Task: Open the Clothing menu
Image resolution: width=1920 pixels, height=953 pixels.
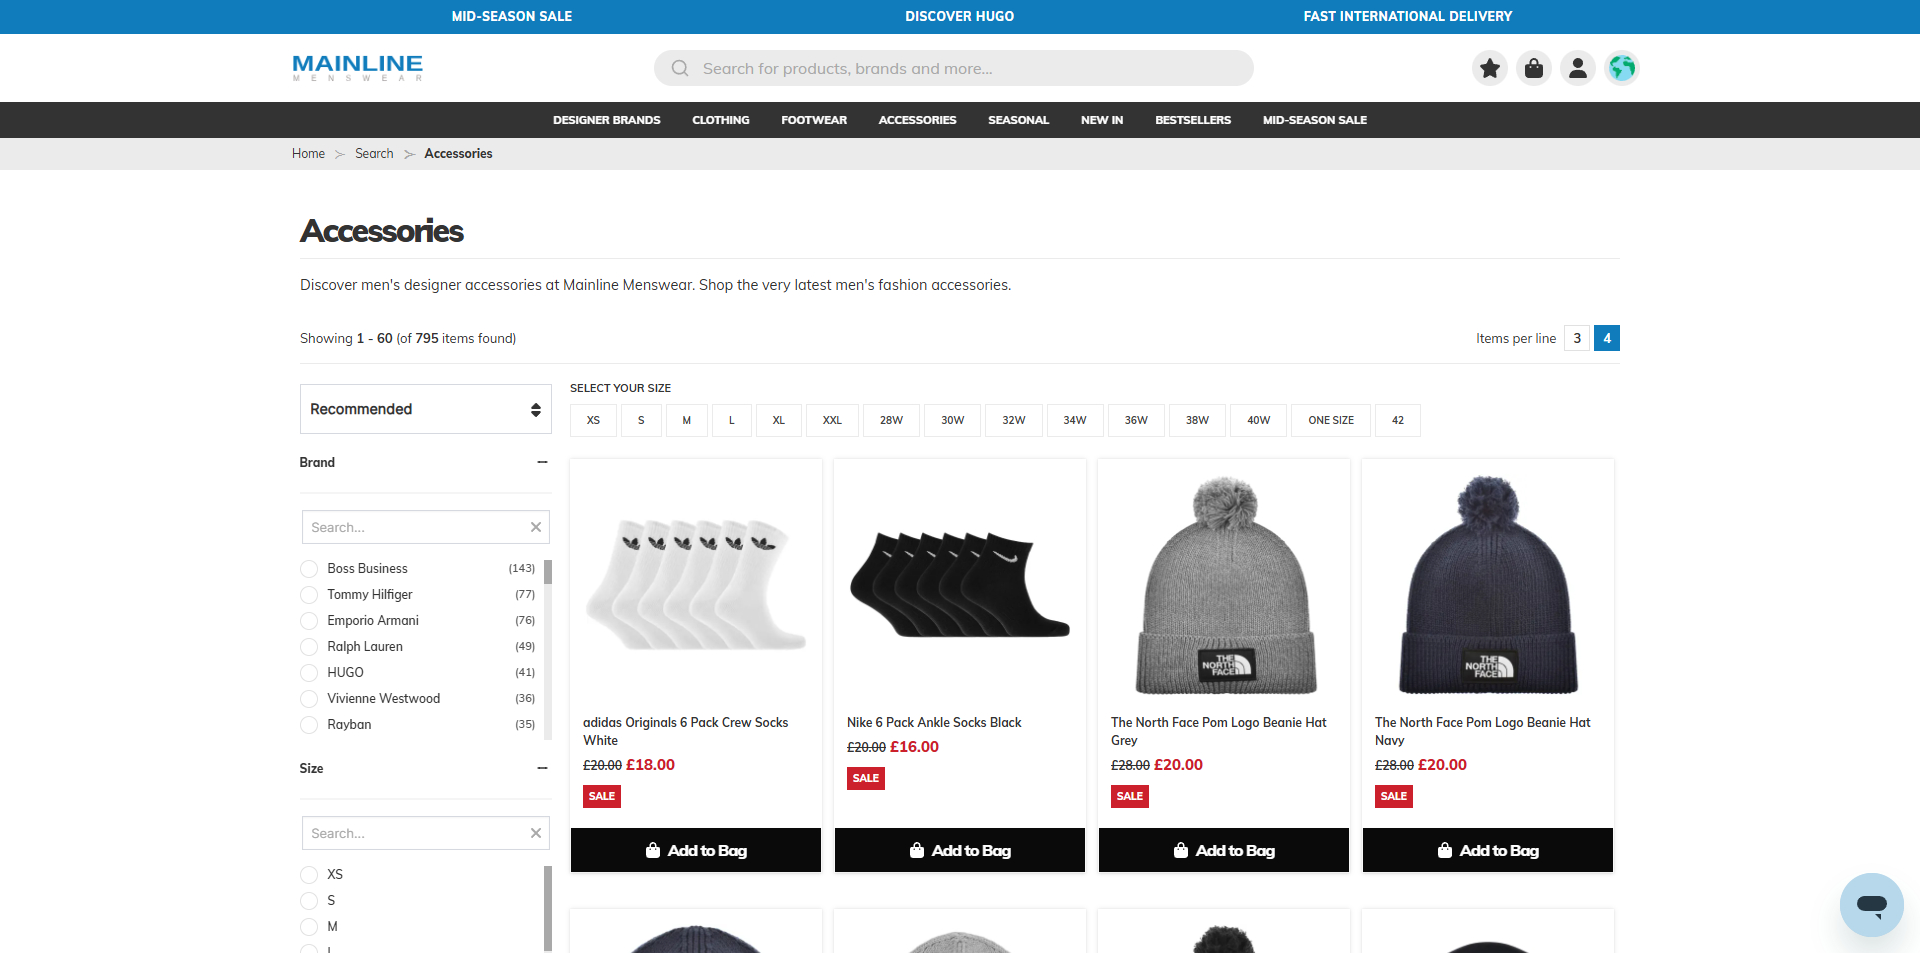Action: click(721, 120)
